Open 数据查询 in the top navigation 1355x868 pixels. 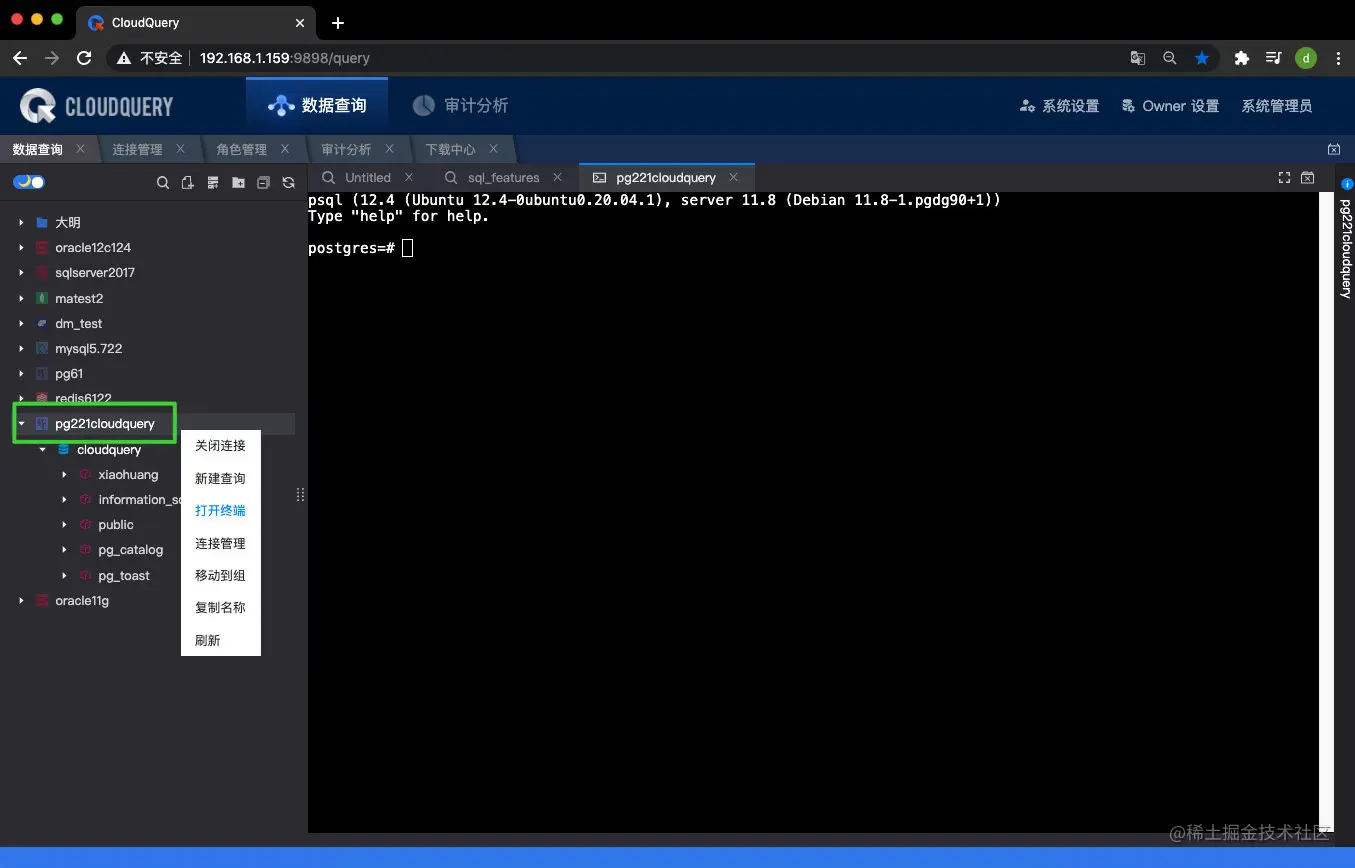pyautogui.click(x=317, y=105)
